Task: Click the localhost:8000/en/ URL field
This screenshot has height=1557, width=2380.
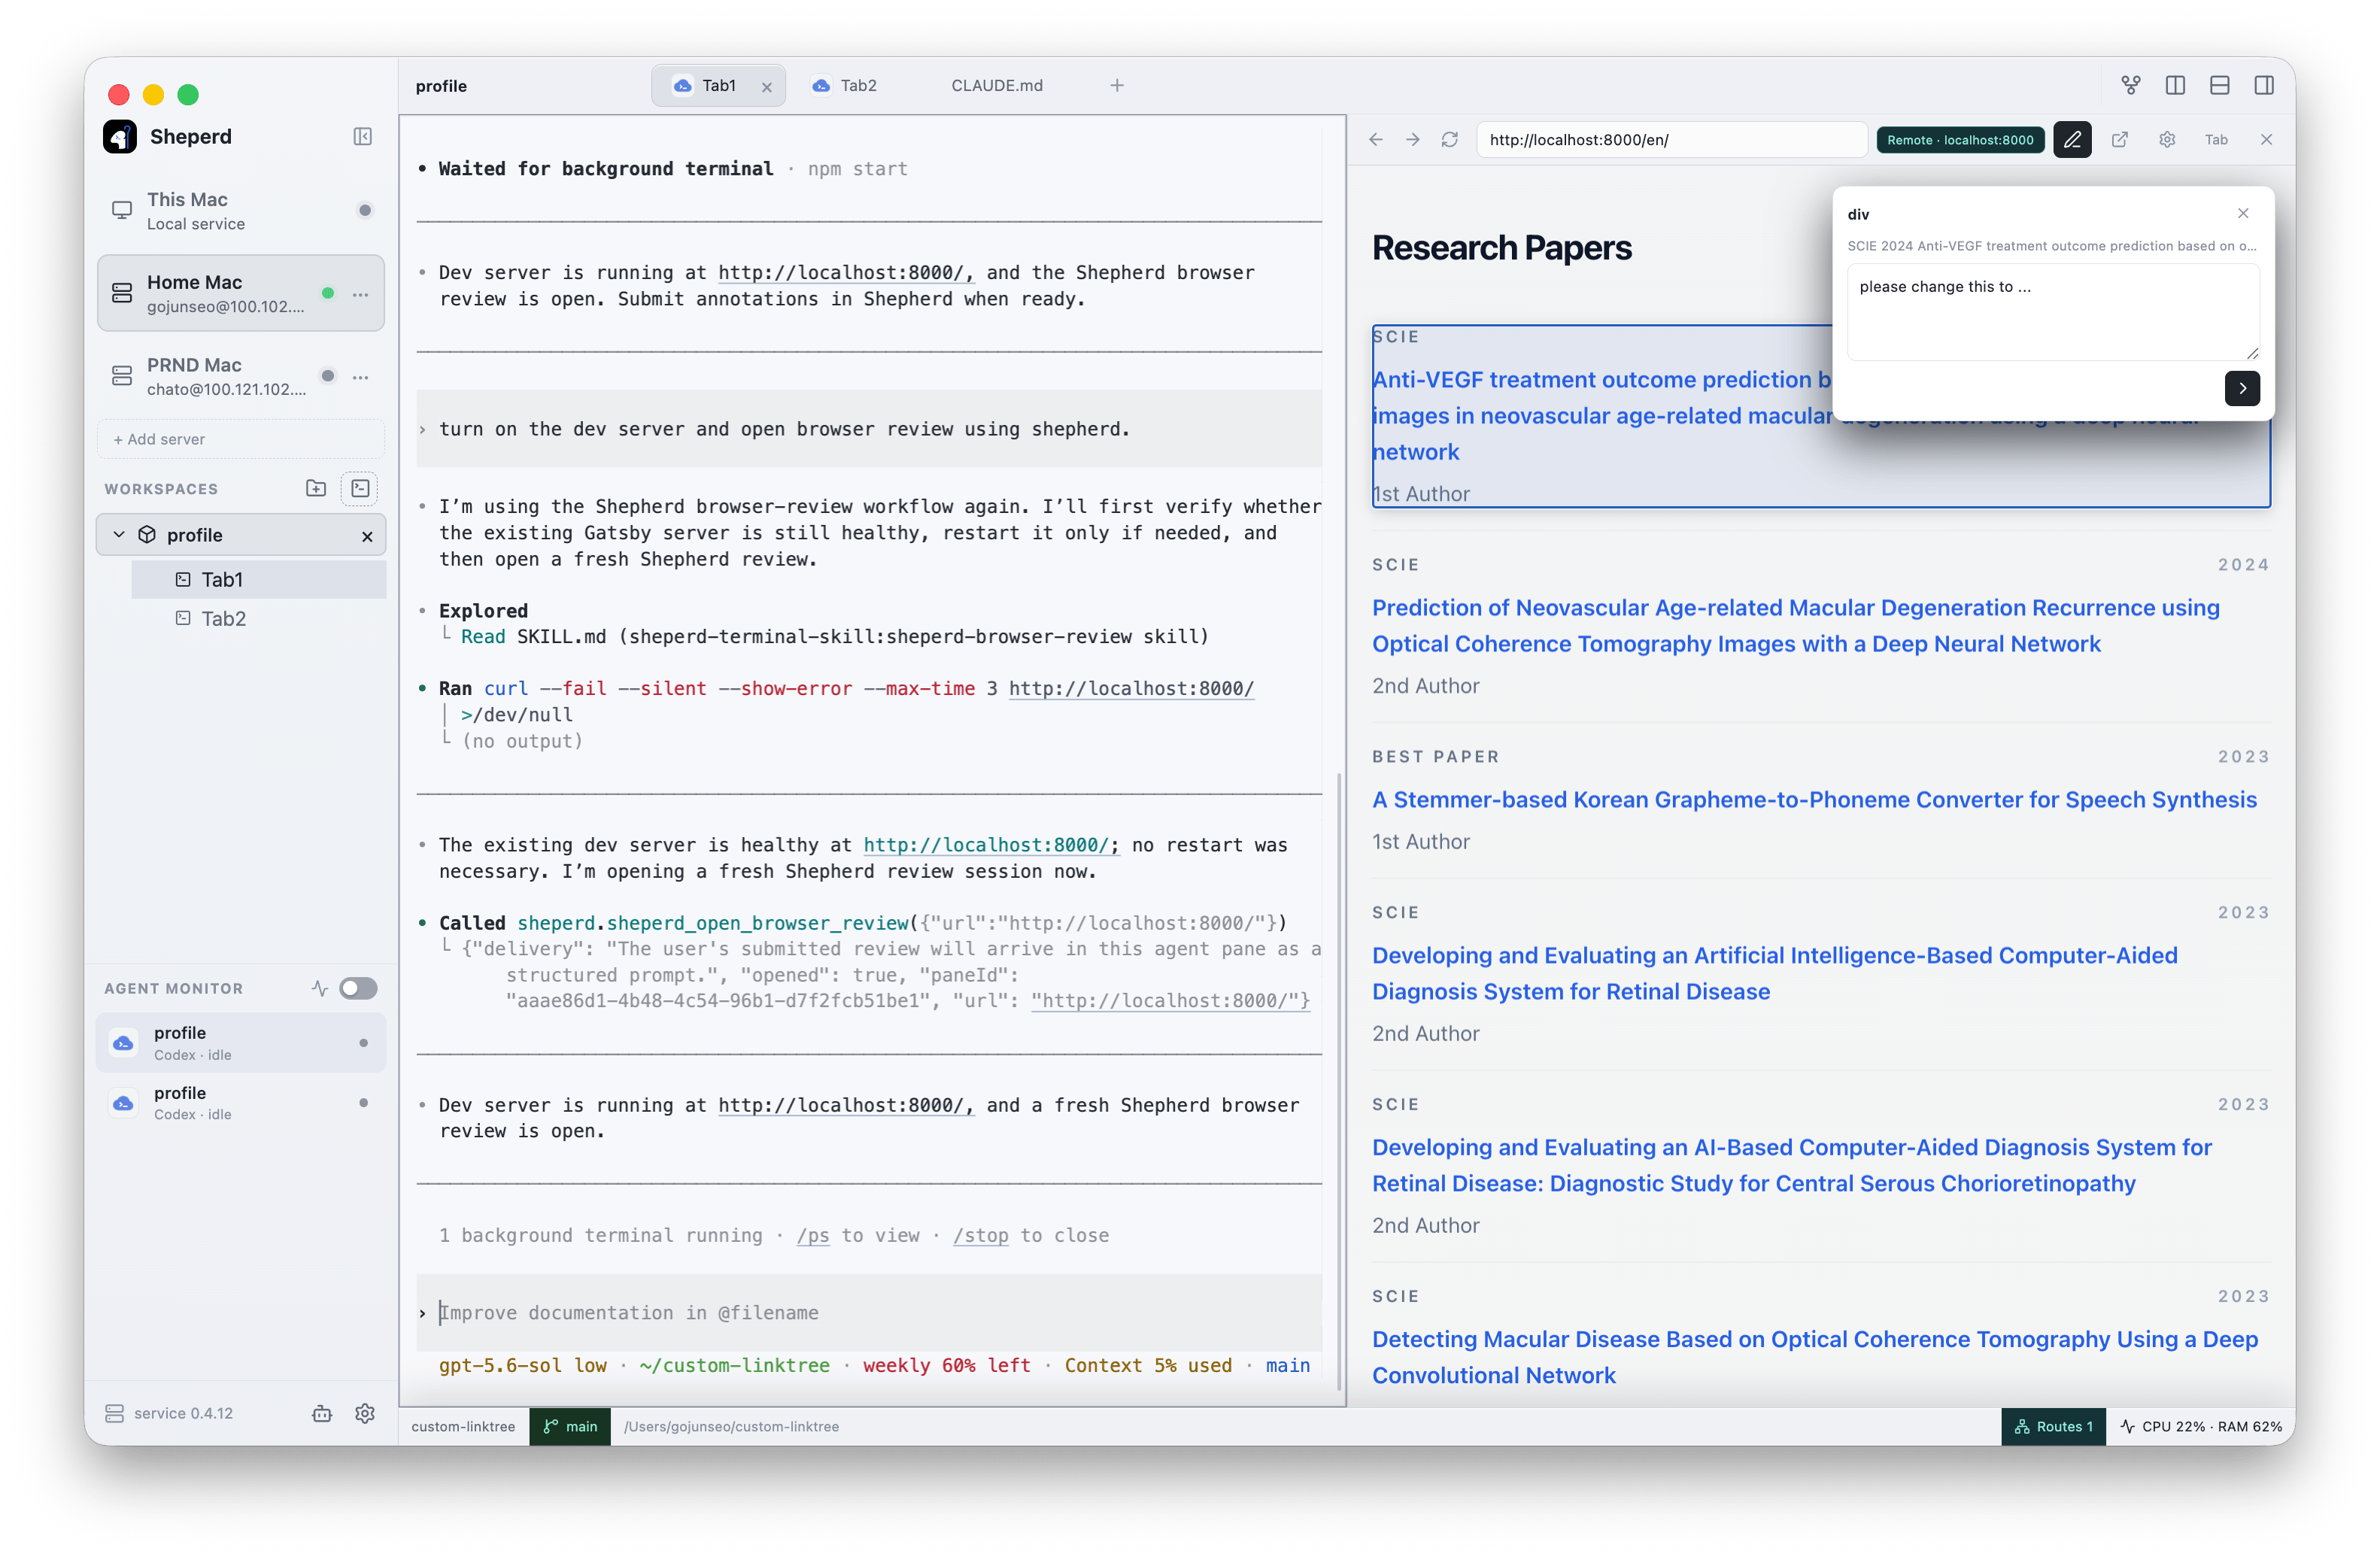Action: (x=1672, y=140)
